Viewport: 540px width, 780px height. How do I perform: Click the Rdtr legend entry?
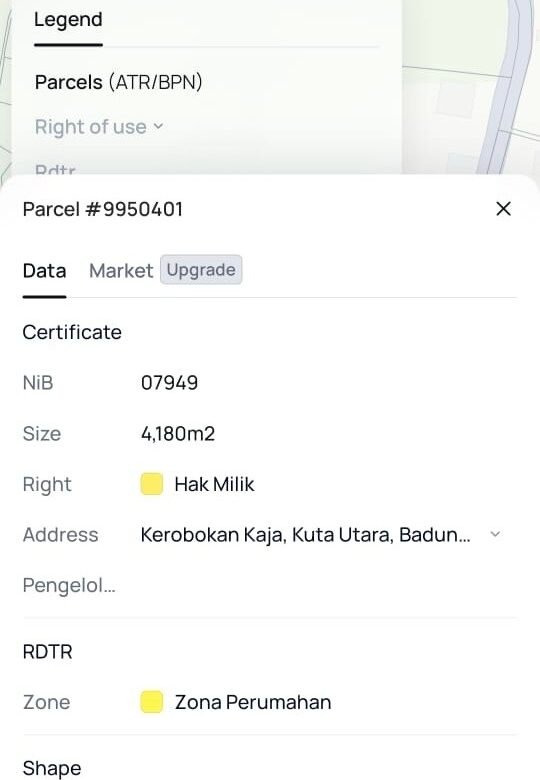[x=55, y=169]
